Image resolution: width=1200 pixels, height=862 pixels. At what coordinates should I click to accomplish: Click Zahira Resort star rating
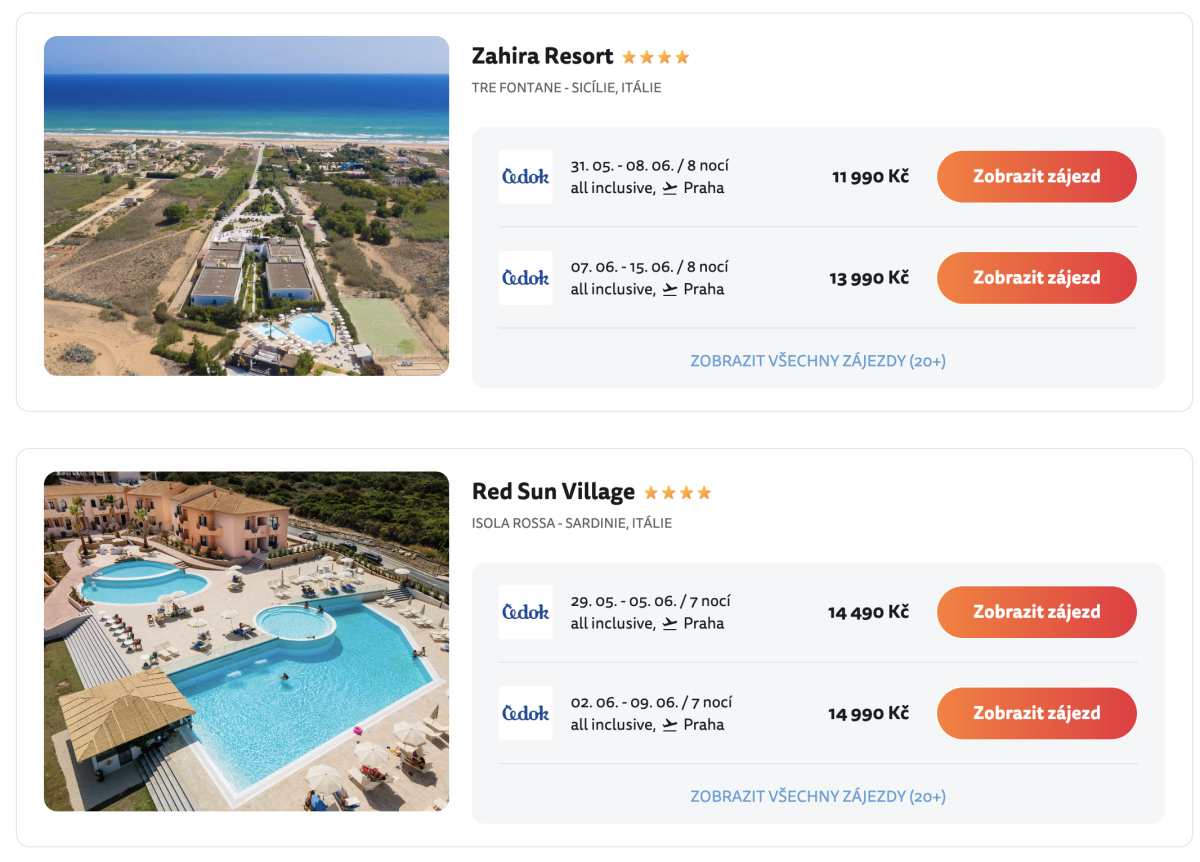coord(656,57)
